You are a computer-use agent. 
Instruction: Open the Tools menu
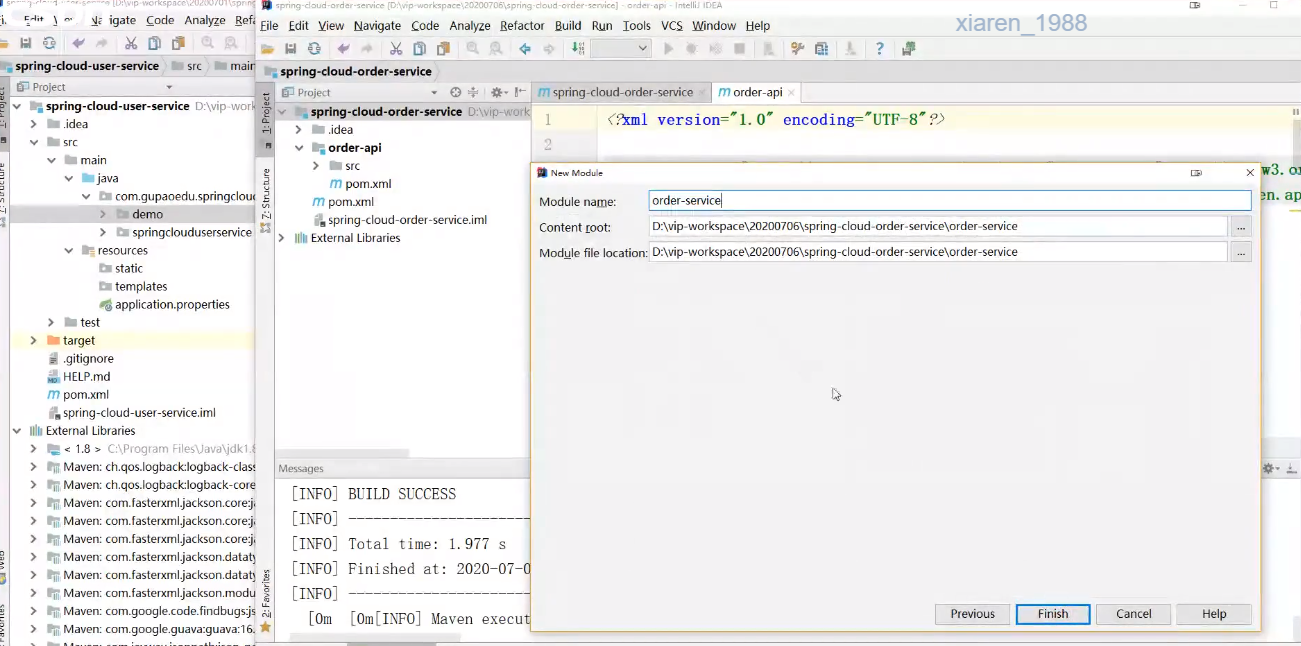(x=636, y=26)
